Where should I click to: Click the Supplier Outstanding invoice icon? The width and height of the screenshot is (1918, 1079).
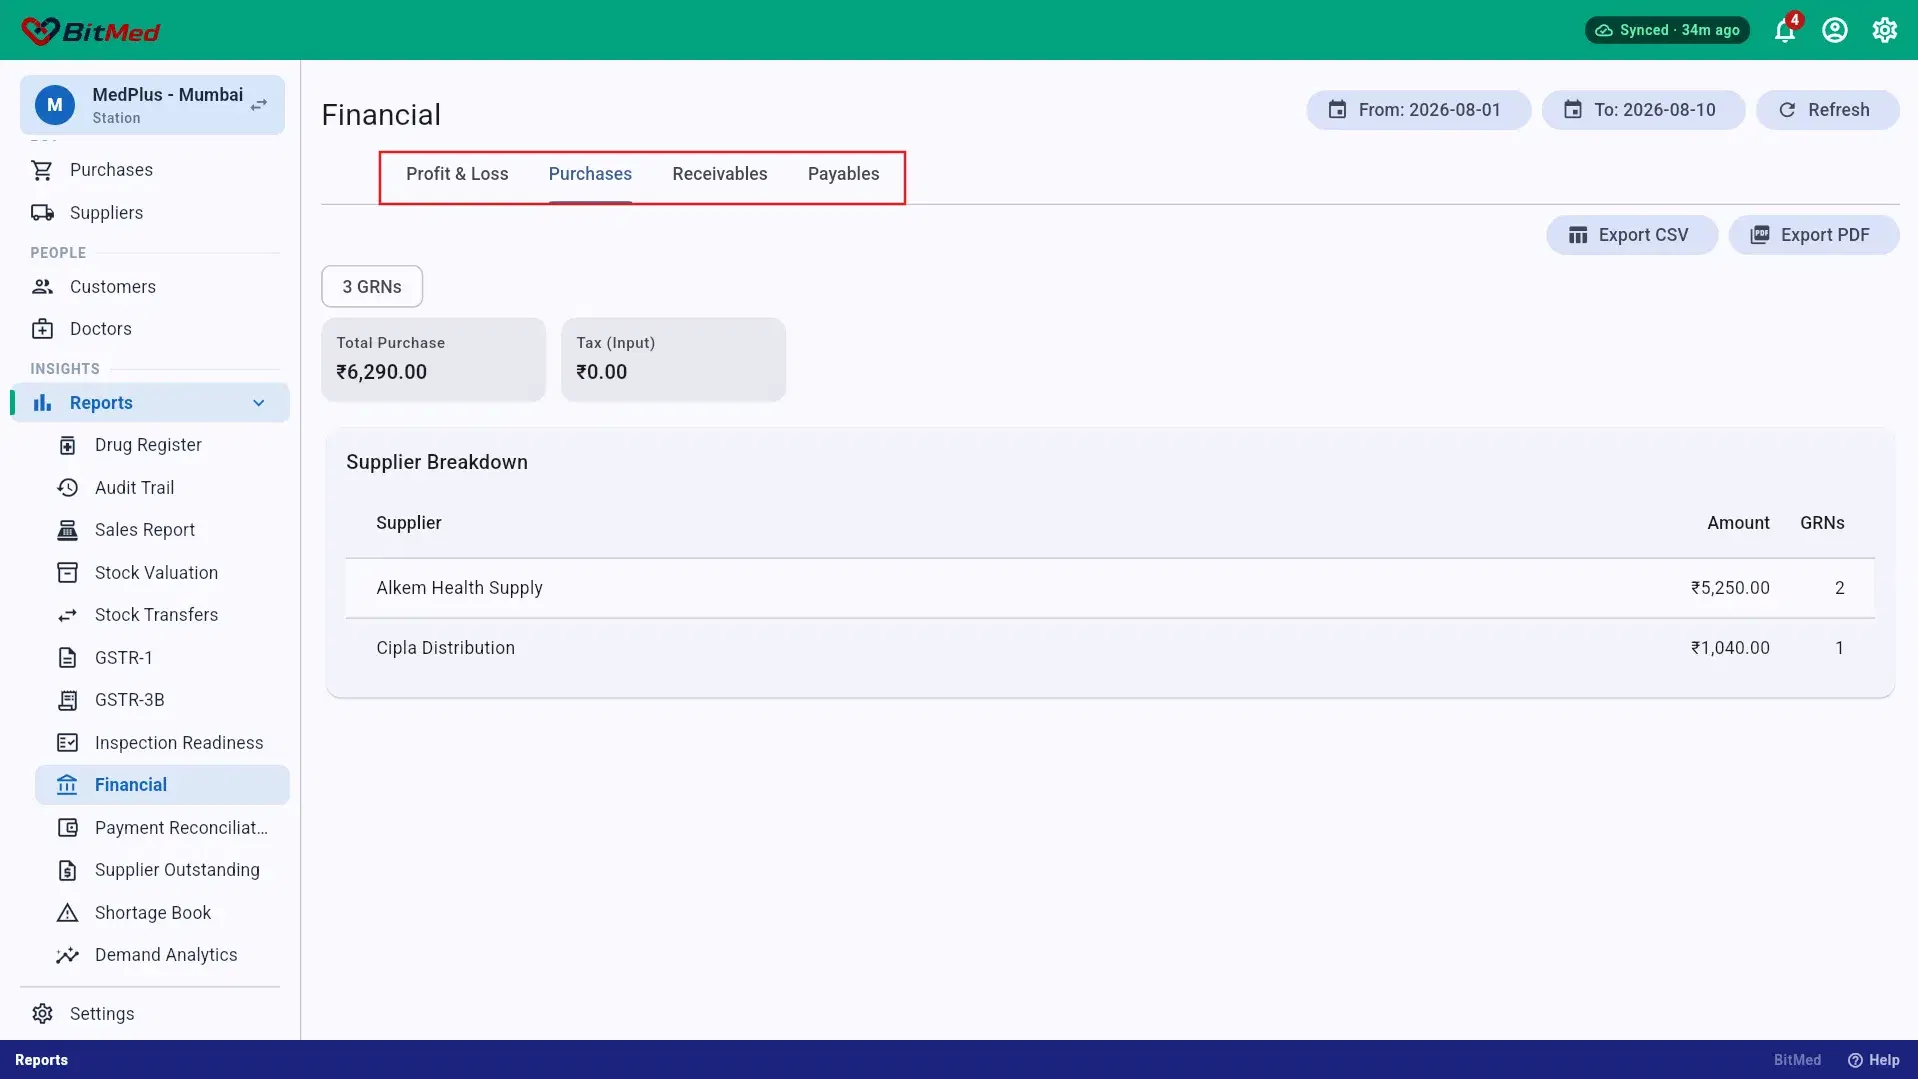[67, 870]
